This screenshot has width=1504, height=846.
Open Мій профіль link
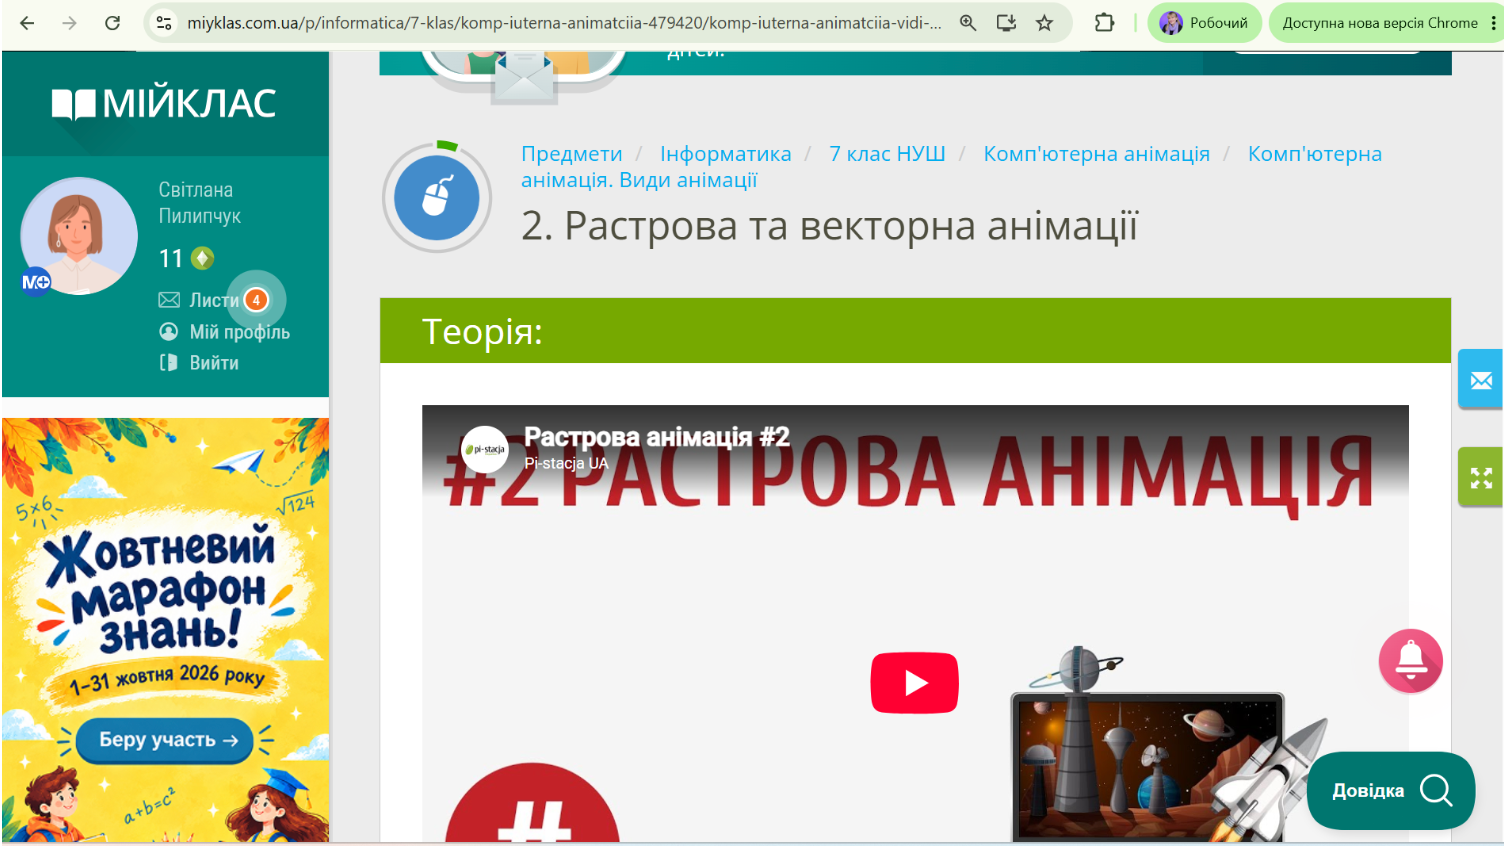225,332
